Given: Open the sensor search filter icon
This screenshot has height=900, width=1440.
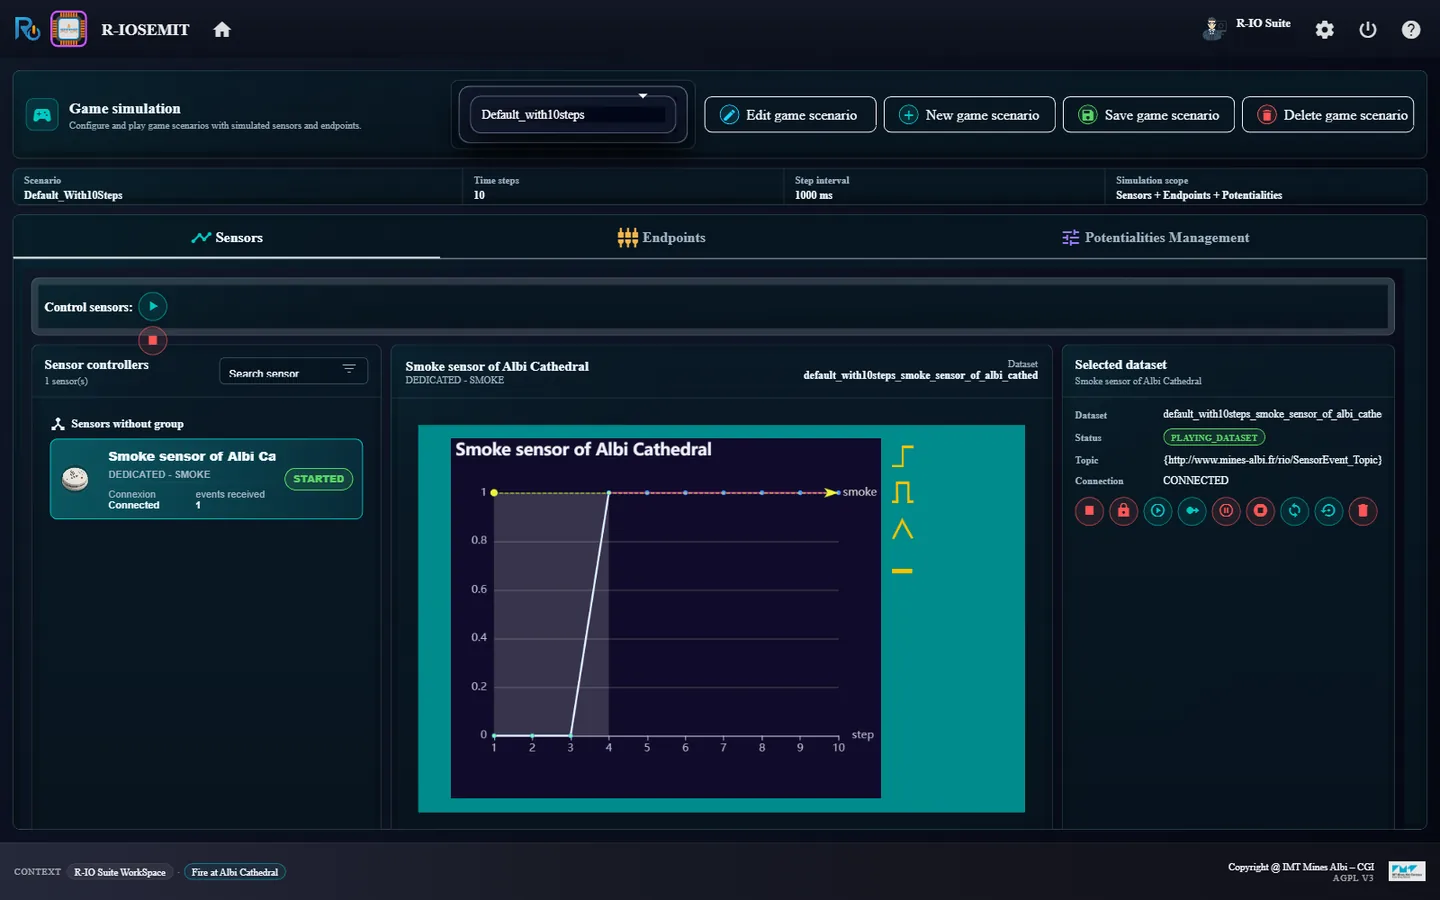Looking at the screenshot, I should click(349, 369).
